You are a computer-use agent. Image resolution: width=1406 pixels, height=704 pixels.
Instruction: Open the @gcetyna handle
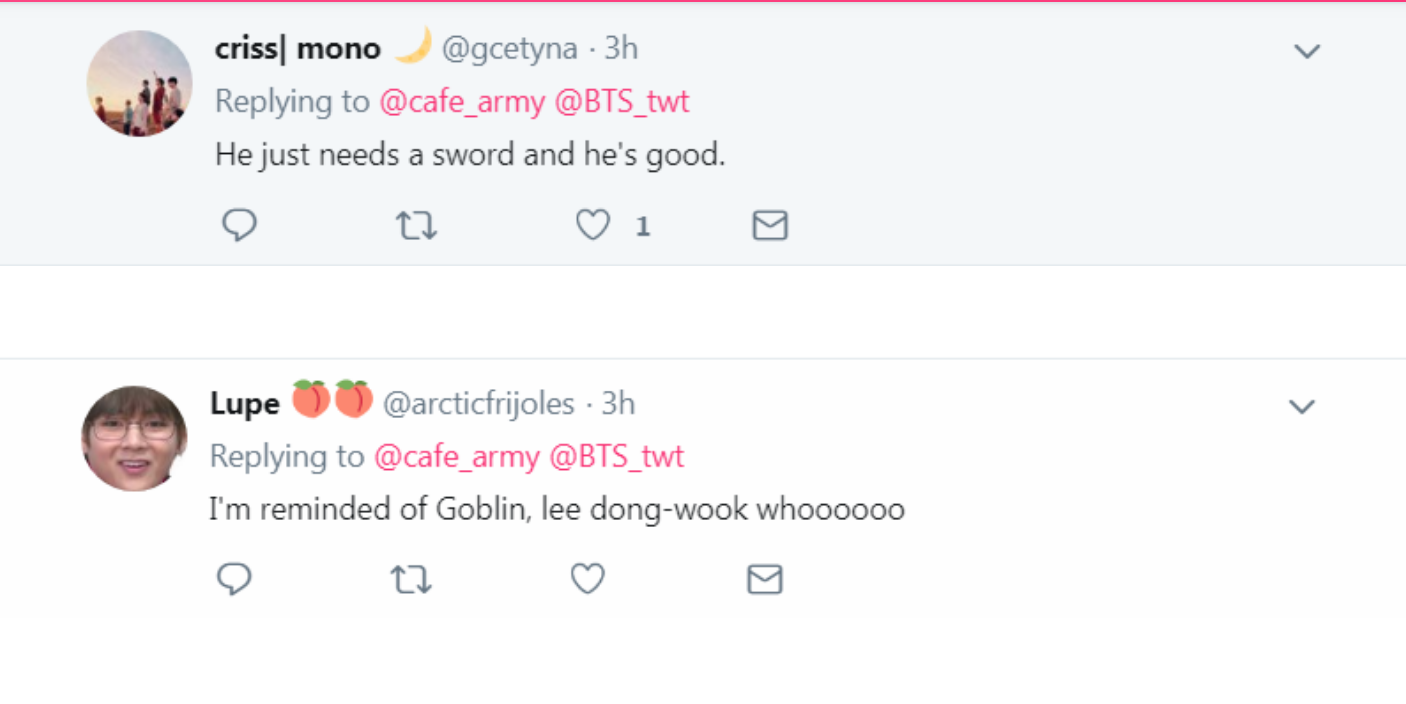510,49
